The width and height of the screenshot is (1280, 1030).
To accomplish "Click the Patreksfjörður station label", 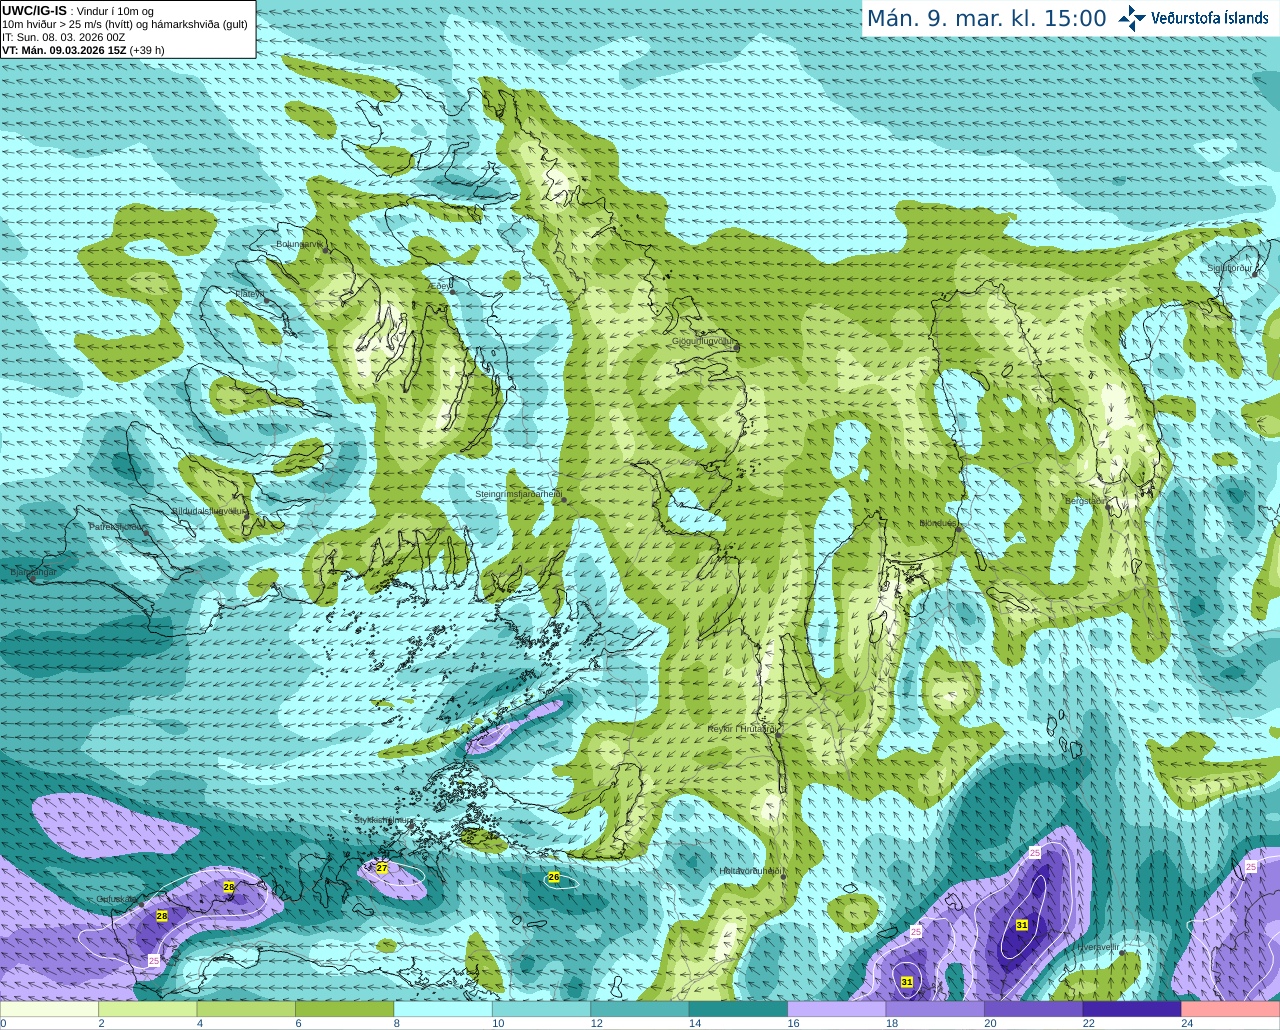I will [117, 526].
